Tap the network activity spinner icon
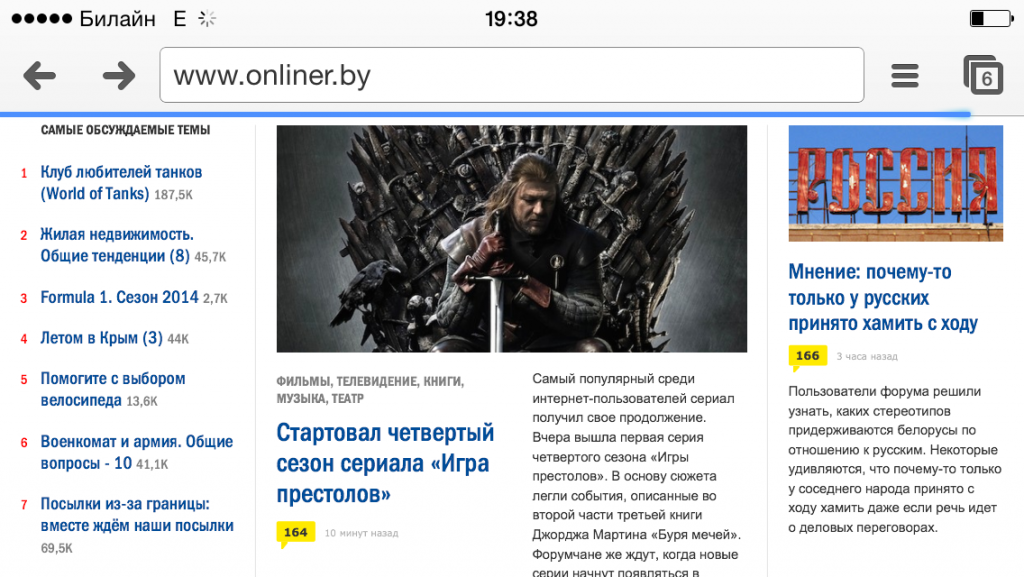This screenshot has height=577, width=1024. (207, 19)
